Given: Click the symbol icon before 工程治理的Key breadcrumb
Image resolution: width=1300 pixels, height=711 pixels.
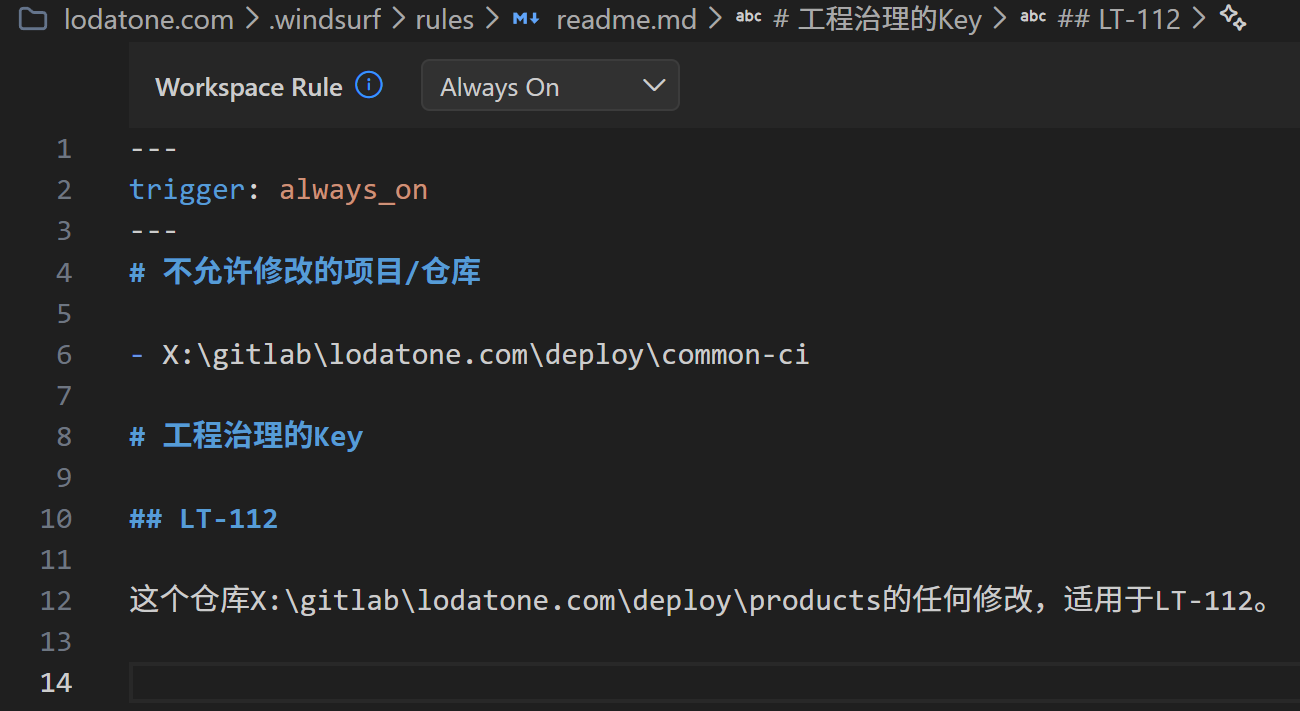Looking at the screenshot, I should 748,19.
